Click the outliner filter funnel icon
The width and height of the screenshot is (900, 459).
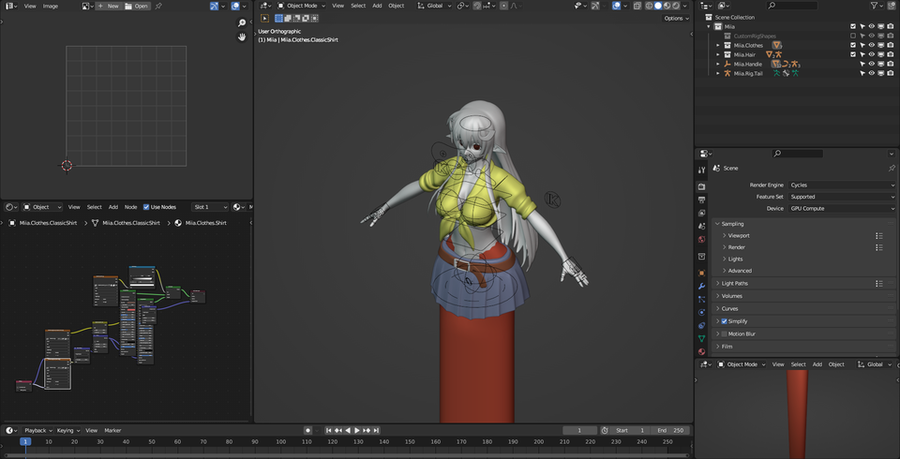tap(872, 5)
